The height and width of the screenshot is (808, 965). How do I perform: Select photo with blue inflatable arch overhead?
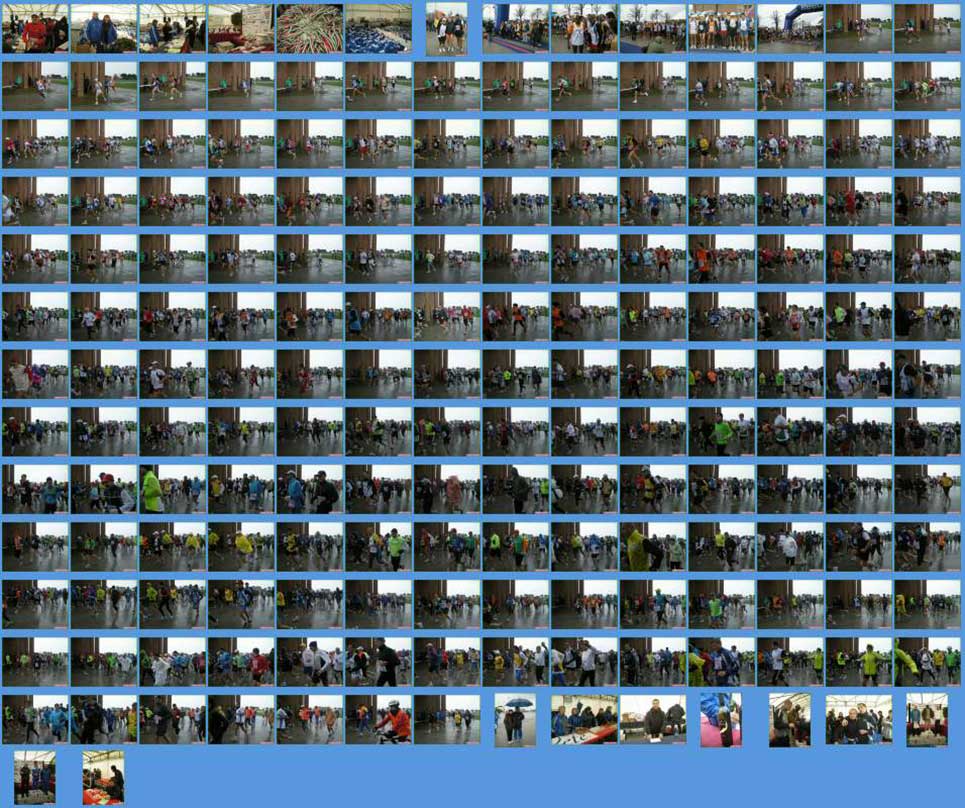tap(791, 28)
